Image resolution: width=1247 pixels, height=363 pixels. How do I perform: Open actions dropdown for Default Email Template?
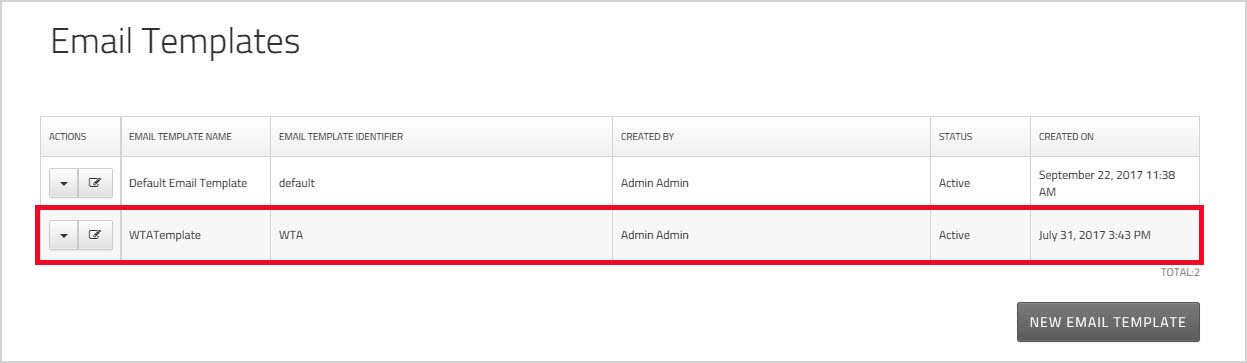[64, 183]
